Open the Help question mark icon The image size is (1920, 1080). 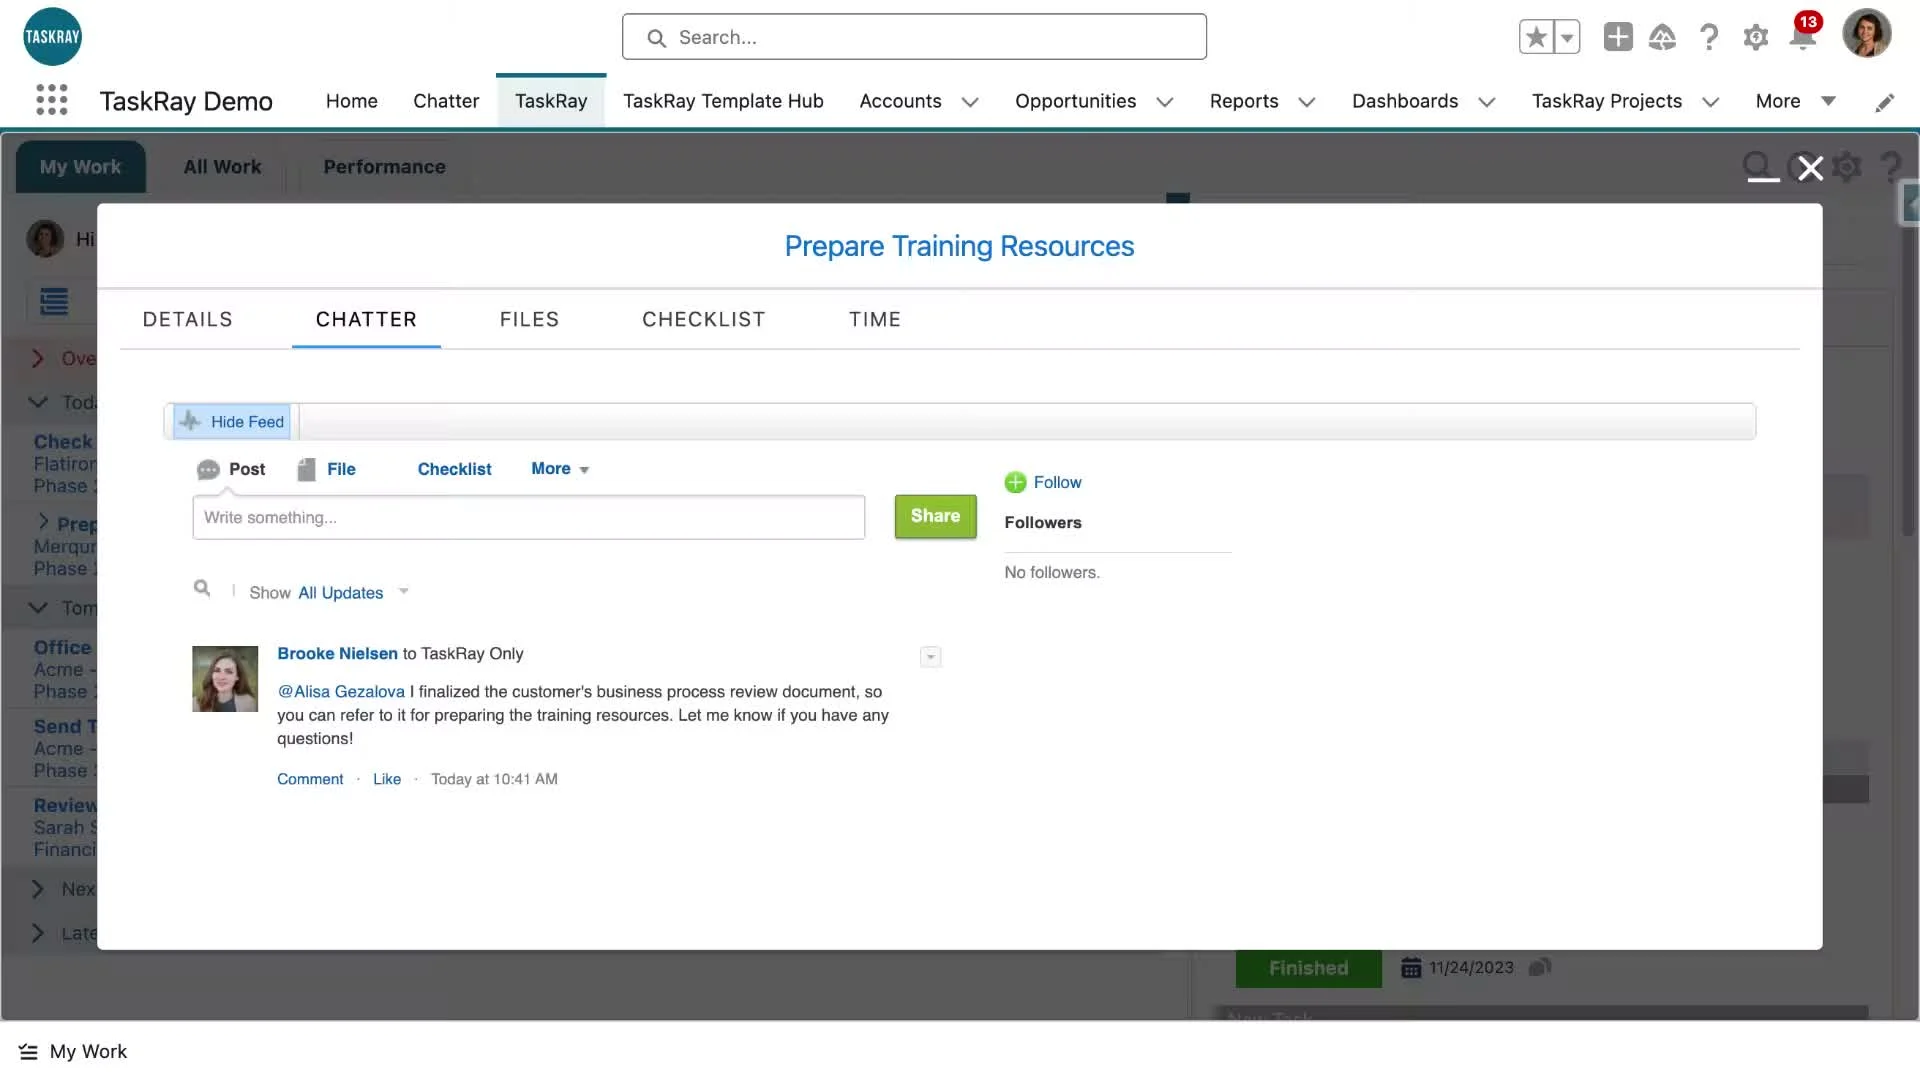(x=1709, y=38)
